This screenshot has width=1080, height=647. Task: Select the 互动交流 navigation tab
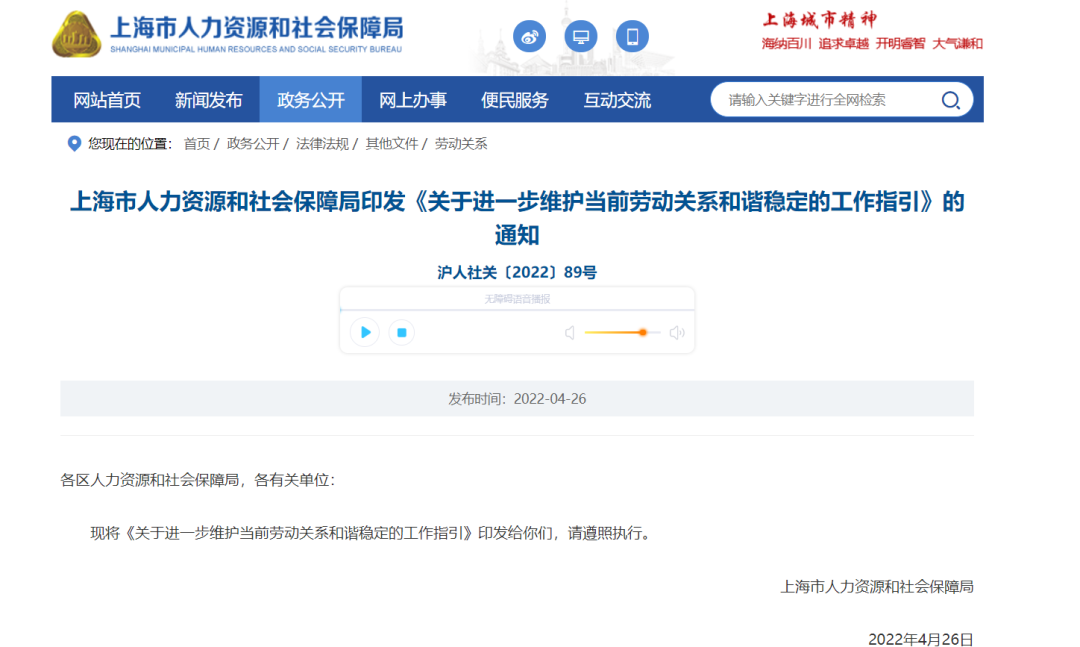615,99
